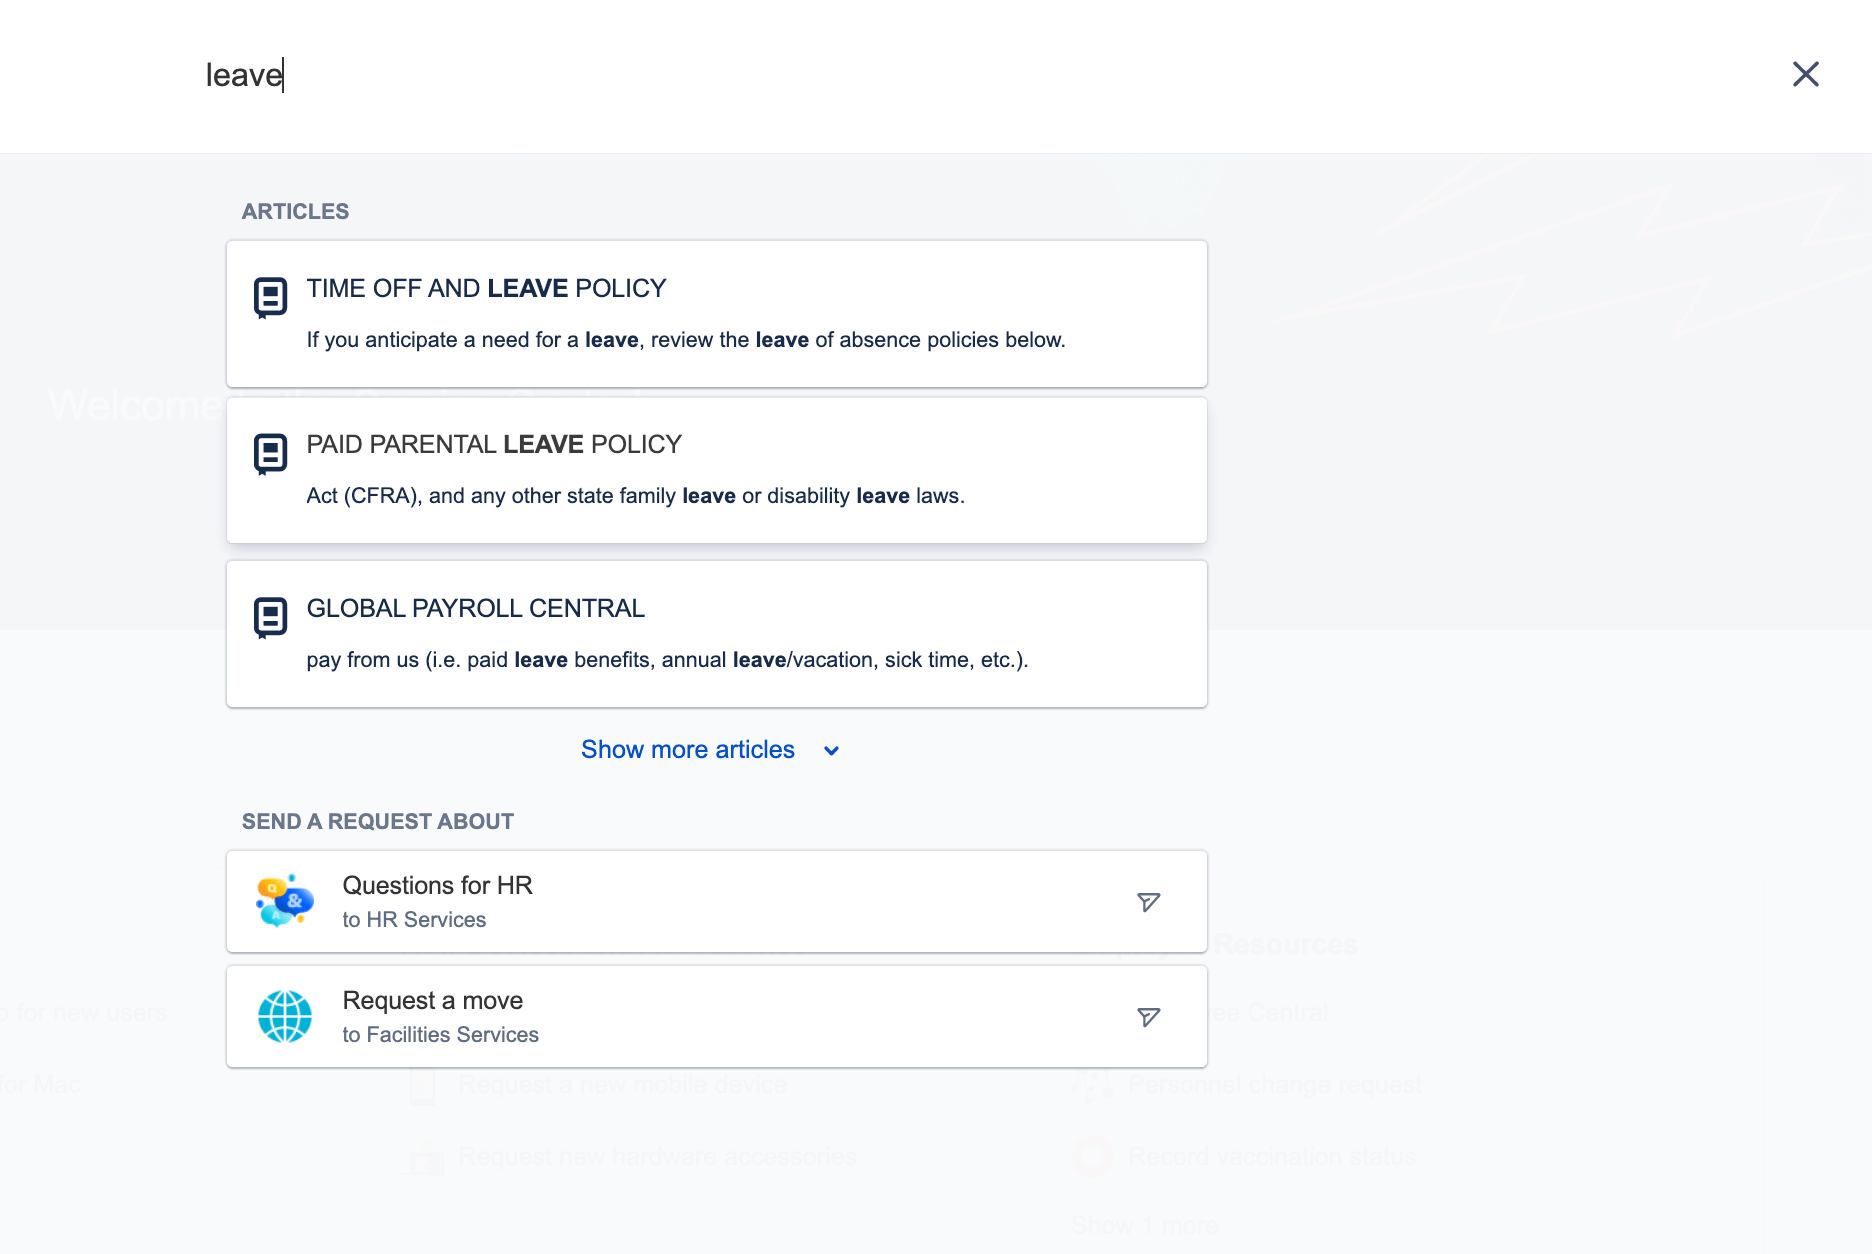Click the to HR Services subtitle text
The height and width of the screenshot is (1254, 1872).
point(414,919)
